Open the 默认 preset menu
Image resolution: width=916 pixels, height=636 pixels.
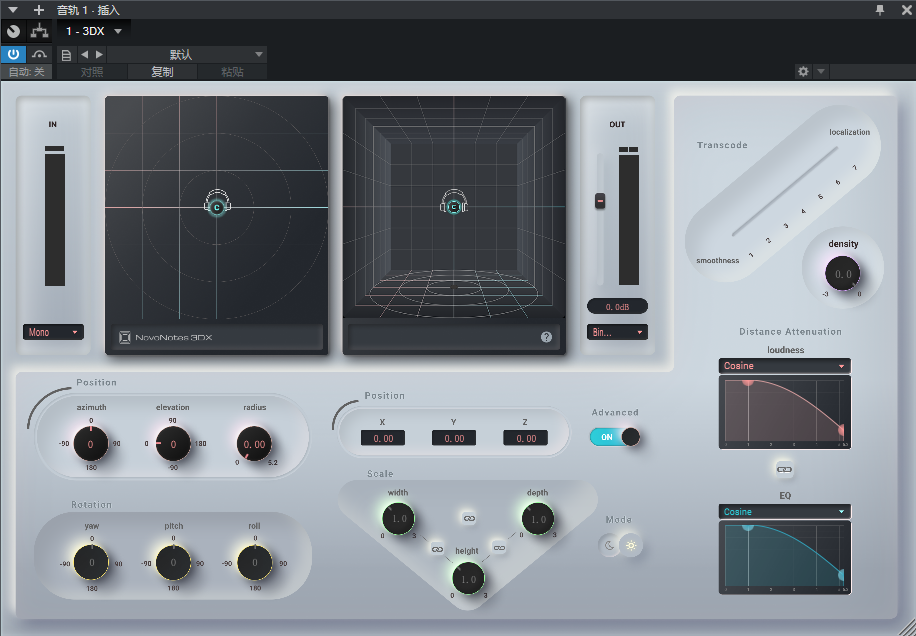185,54
